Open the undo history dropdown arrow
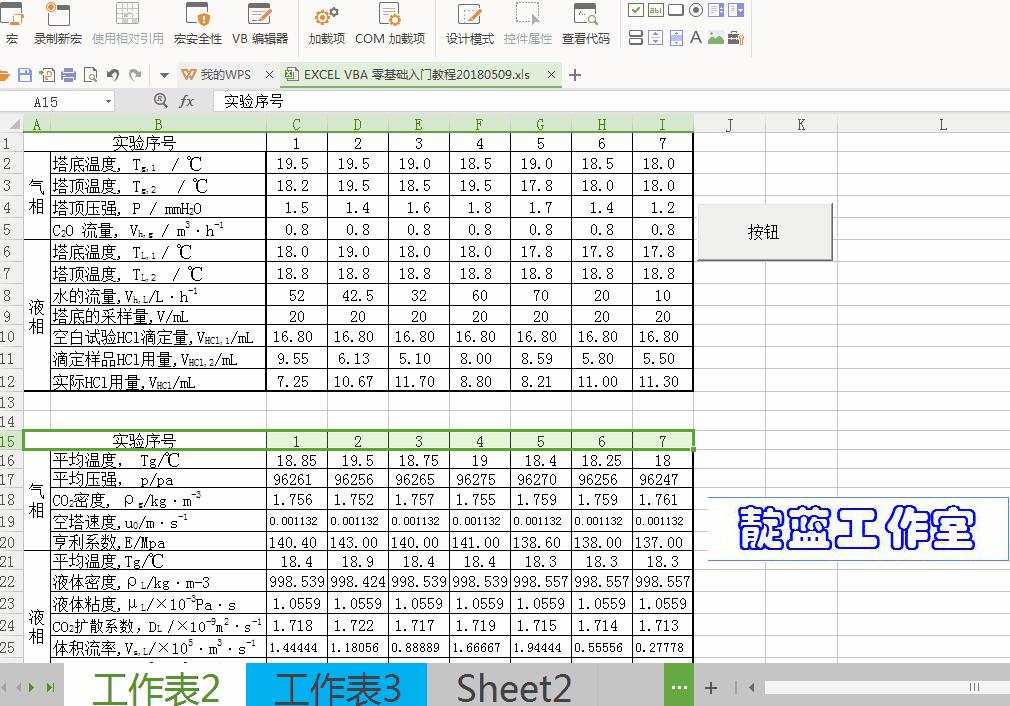 163,74
